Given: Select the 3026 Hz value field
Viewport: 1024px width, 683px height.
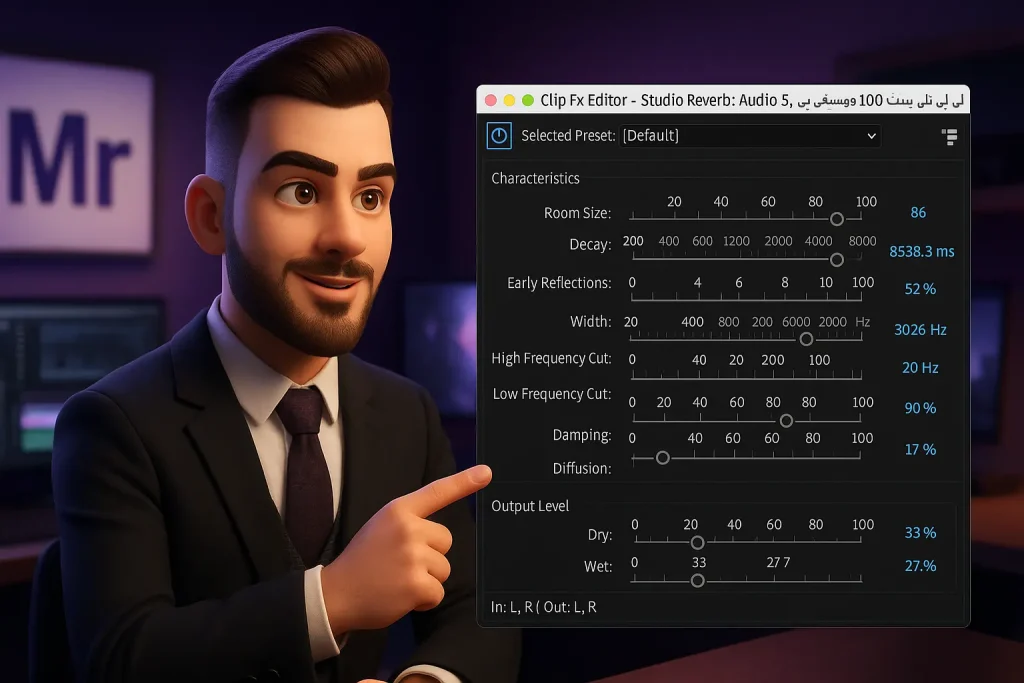Looking at the screenshot, I should [x=920, y=330].
